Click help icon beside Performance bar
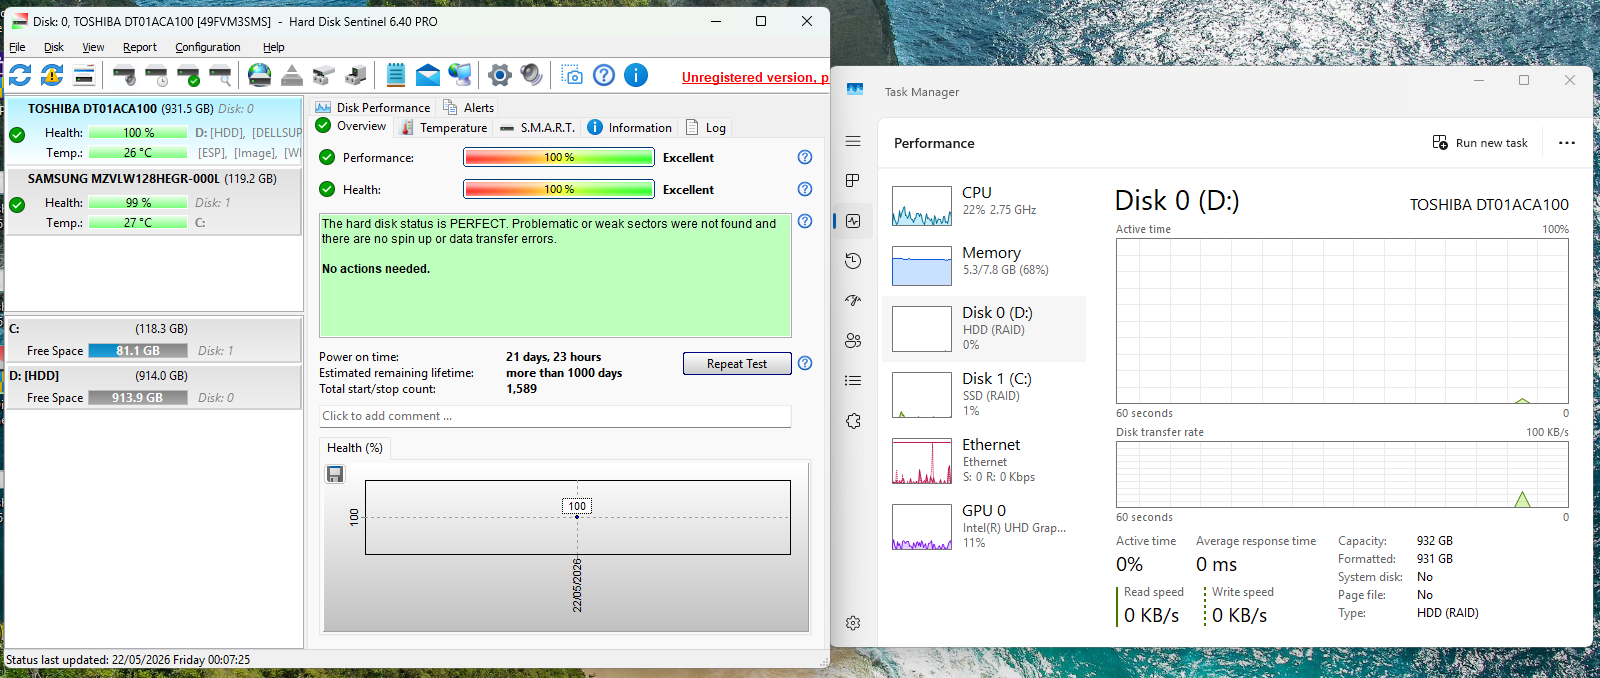 click(805, 157)
